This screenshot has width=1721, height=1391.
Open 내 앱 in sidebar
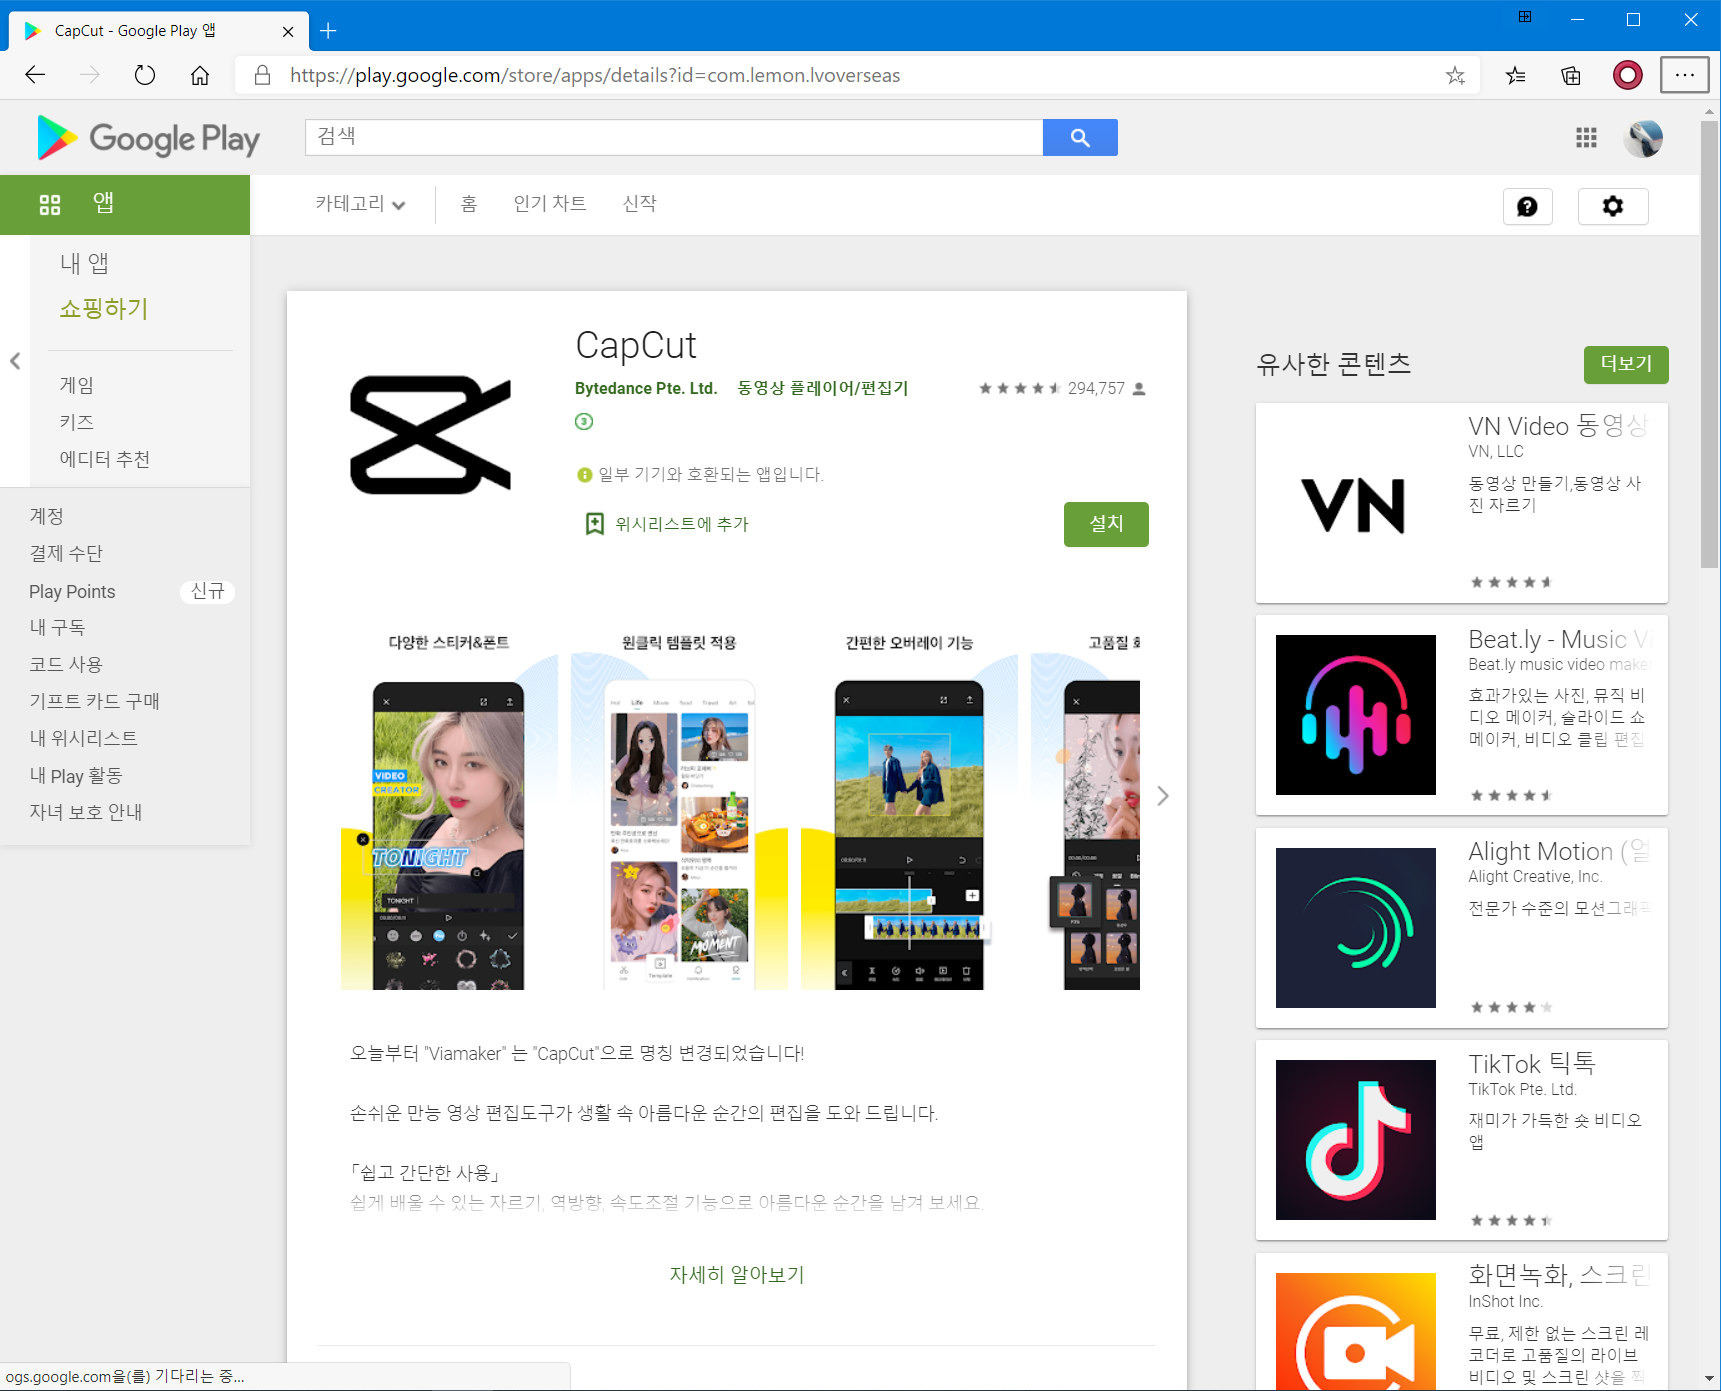(84, 263)
